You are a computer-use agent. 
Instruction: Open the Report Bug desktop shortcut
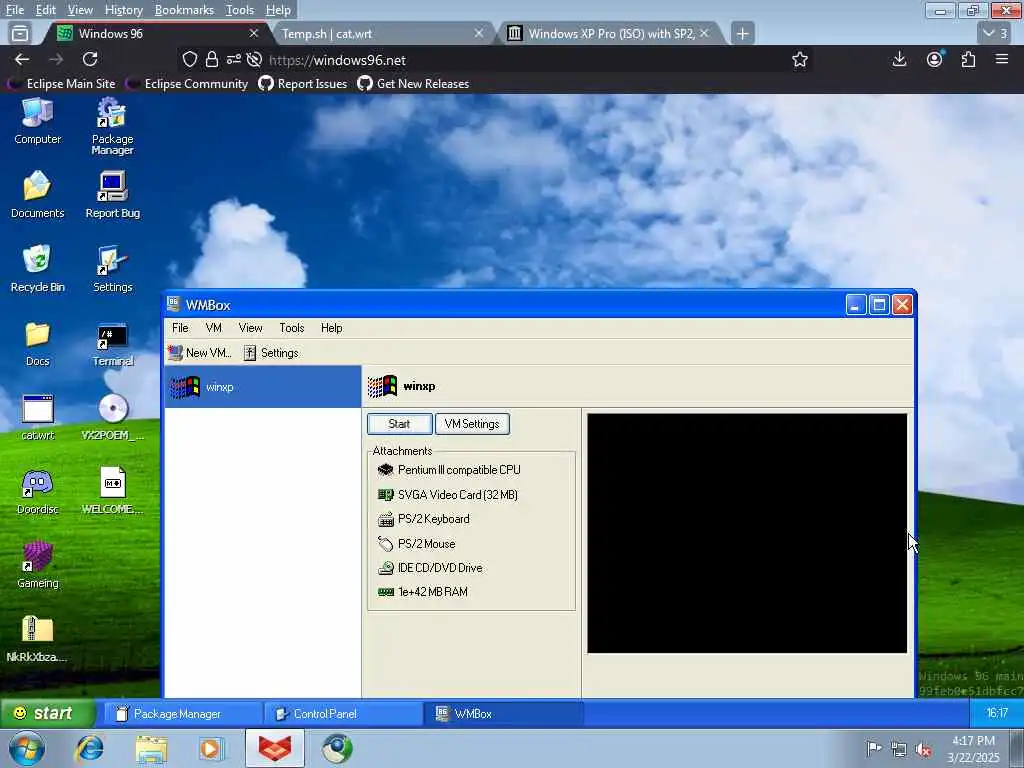point(112,195)
